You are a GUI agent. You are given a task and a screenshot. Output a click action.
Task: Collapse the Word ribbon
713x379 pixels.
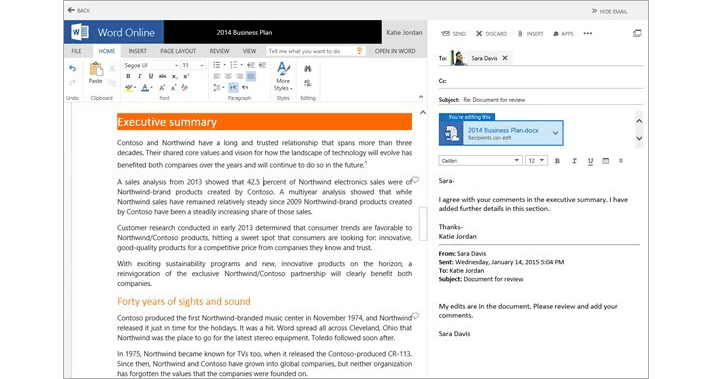click(421, 96)
